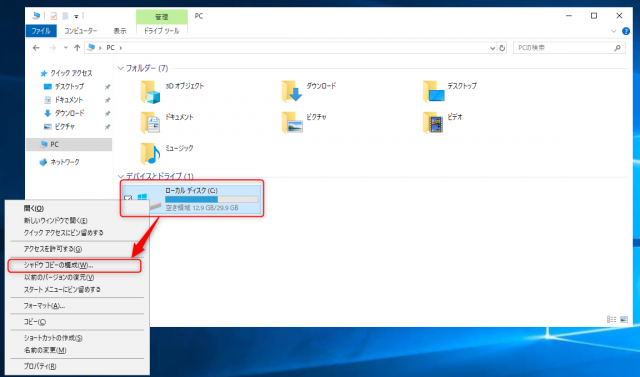The image size is (640, 377).
Task: Open the デスクトップ folder icon in main pane
Action: 433,91
